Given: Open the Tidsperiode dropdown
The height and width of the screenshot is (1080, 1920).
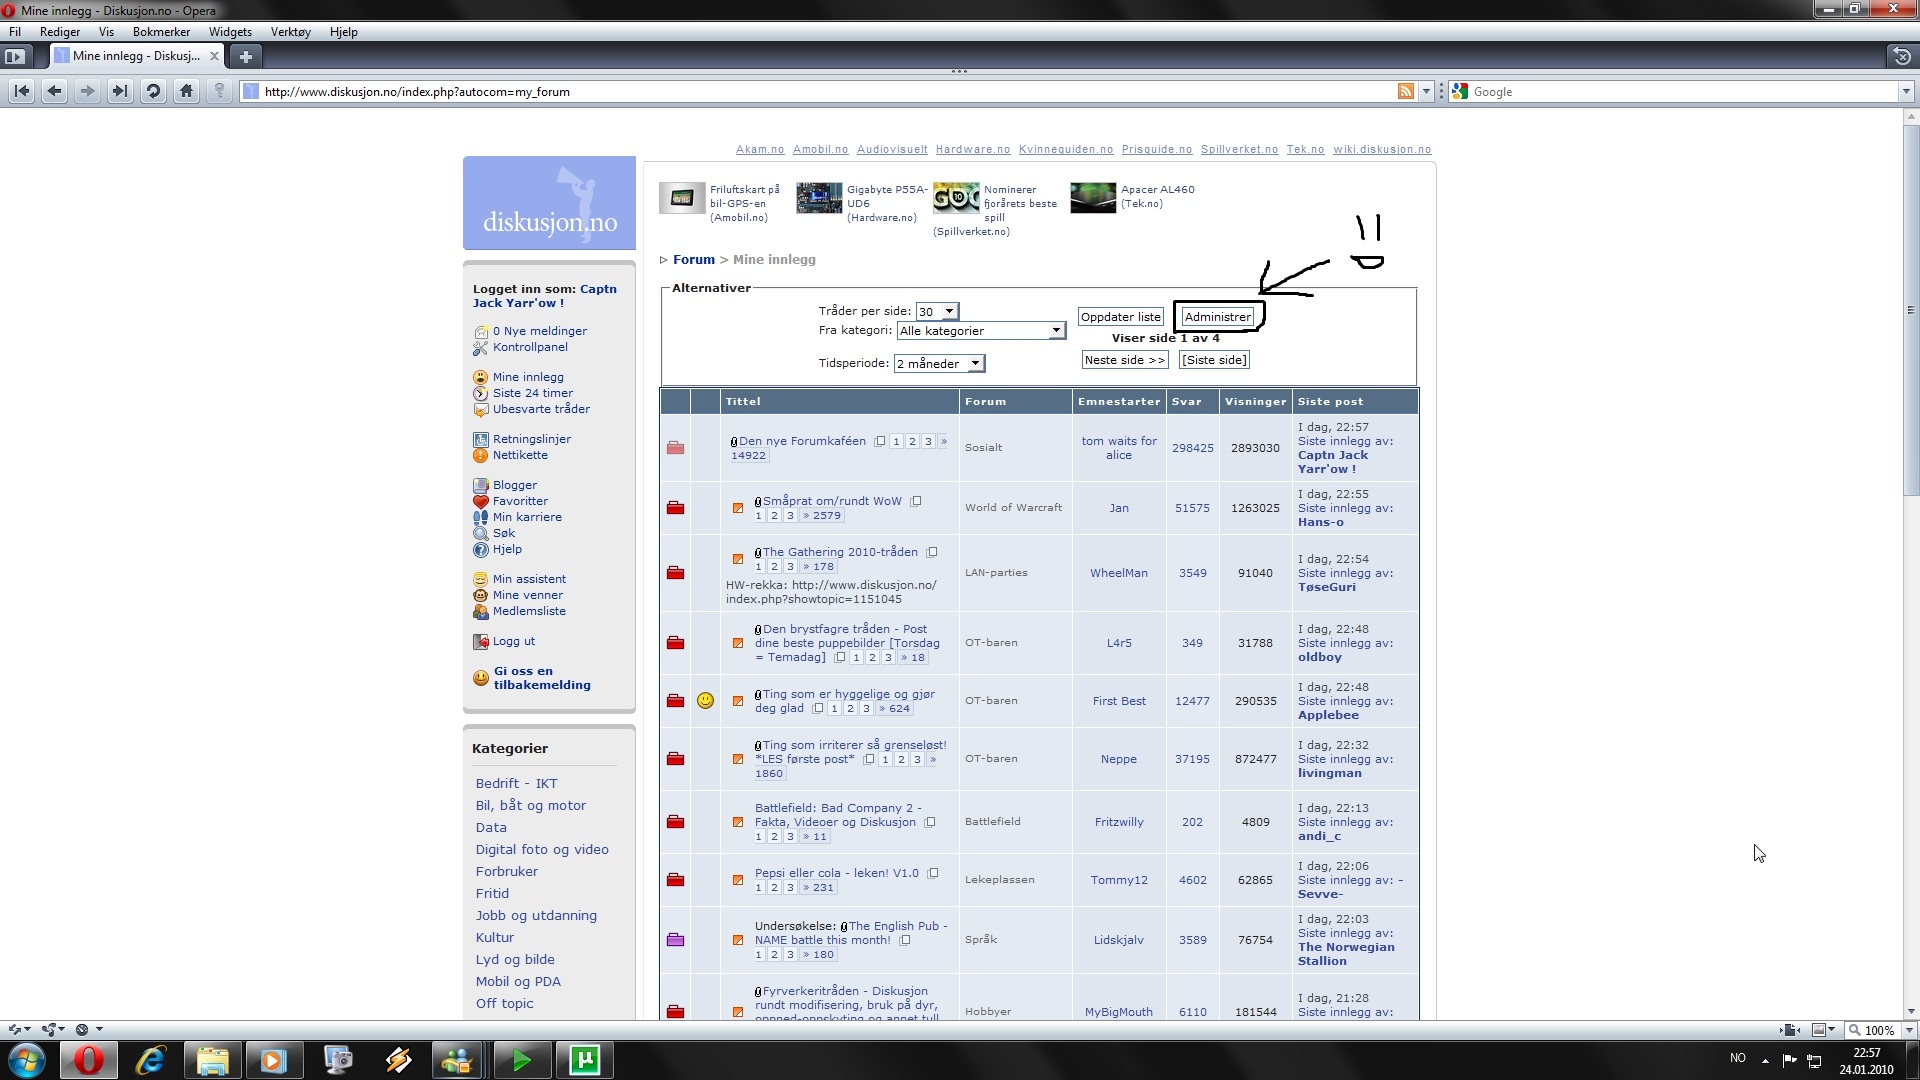Looking at the screenshot, I should coord(939,364).
